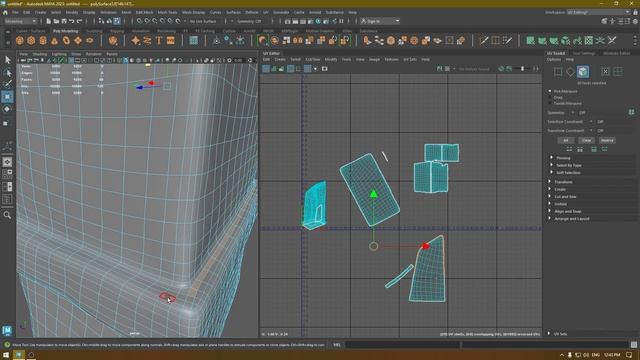This screenshot has height=360, width=640.
Task: Activate the Select tool in the toolbox
Action: tap(7, 60)
